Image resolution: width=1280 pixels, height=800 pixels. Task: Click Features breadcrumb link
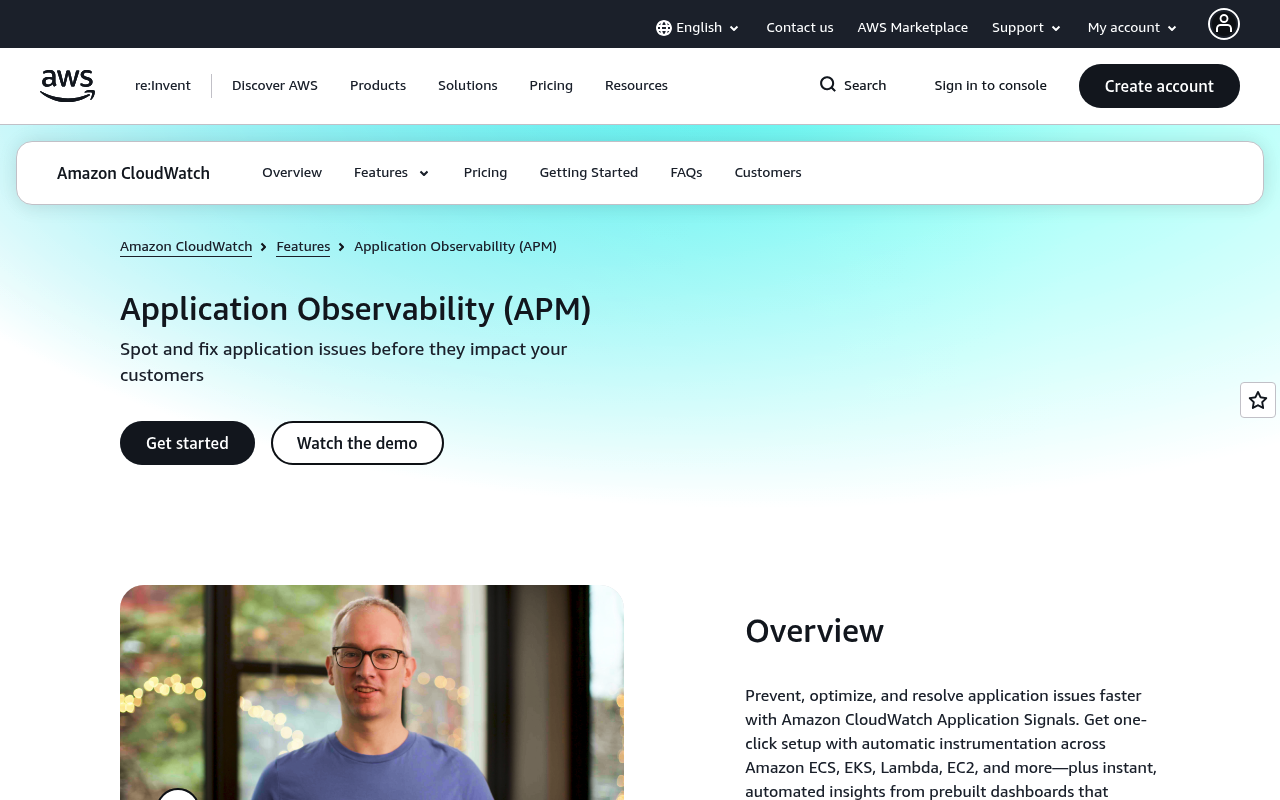tap(303, 246)
